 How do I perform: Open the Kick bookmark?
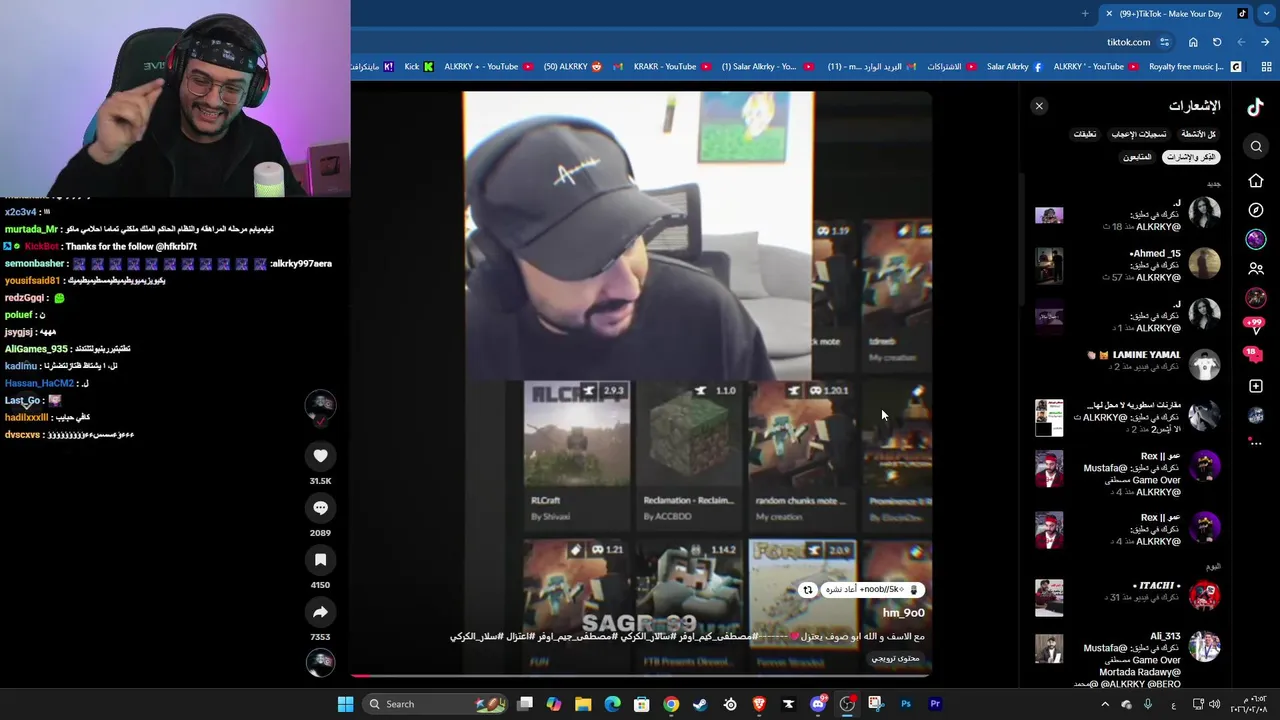click(420, 67)
